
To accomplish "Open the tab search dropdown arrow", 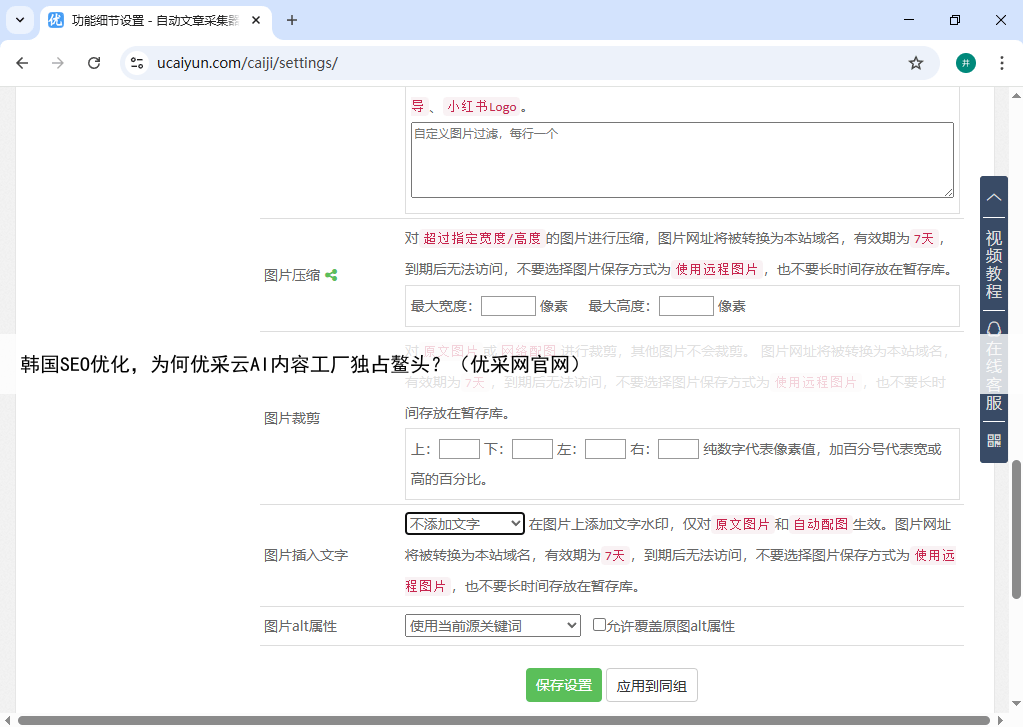I will tap(19, 20).
